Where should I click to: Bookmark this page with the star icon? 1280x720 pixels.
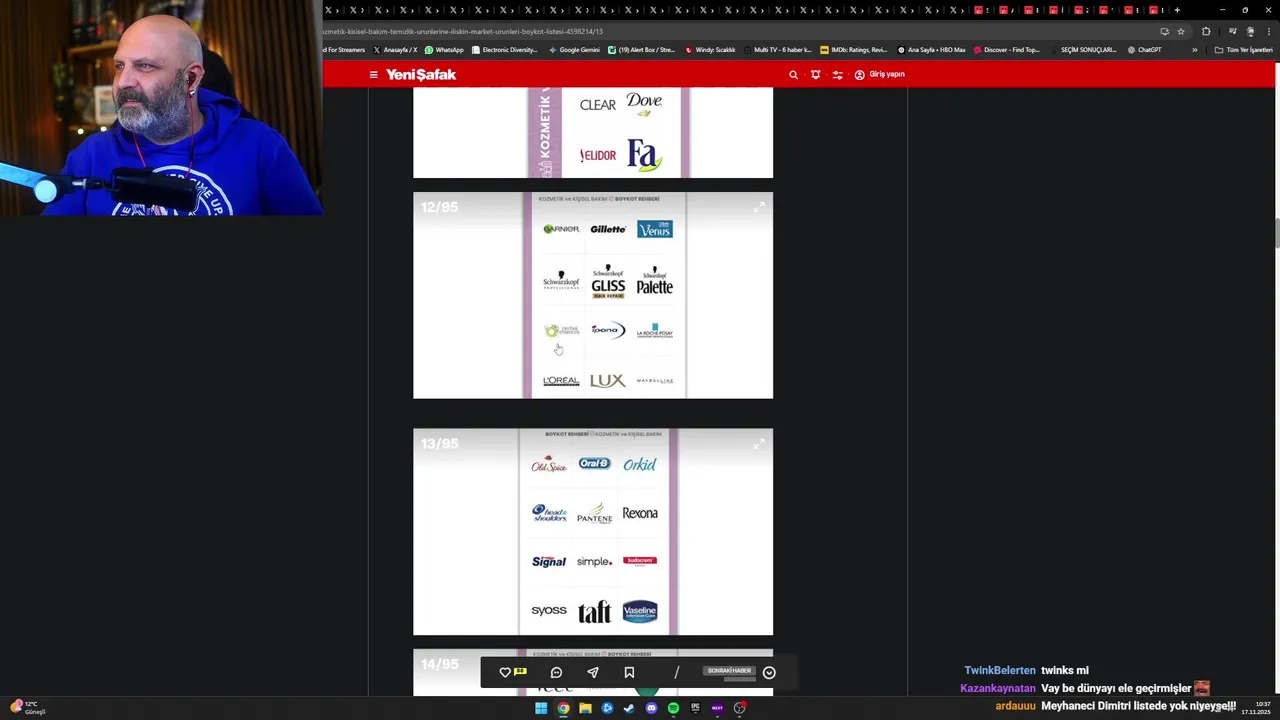pyautogui.click(x=1180, y=31)
